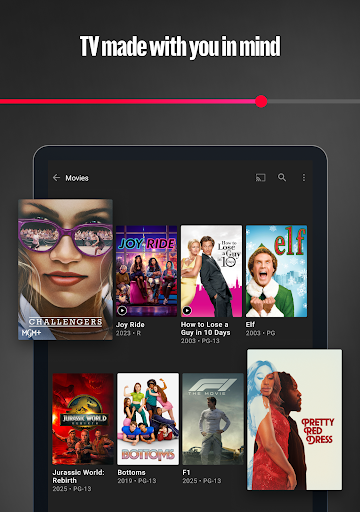Tap the play badge on How to Lose a Guy poster
This screenshot has width=360, height=512.
[x=187, y=310]
